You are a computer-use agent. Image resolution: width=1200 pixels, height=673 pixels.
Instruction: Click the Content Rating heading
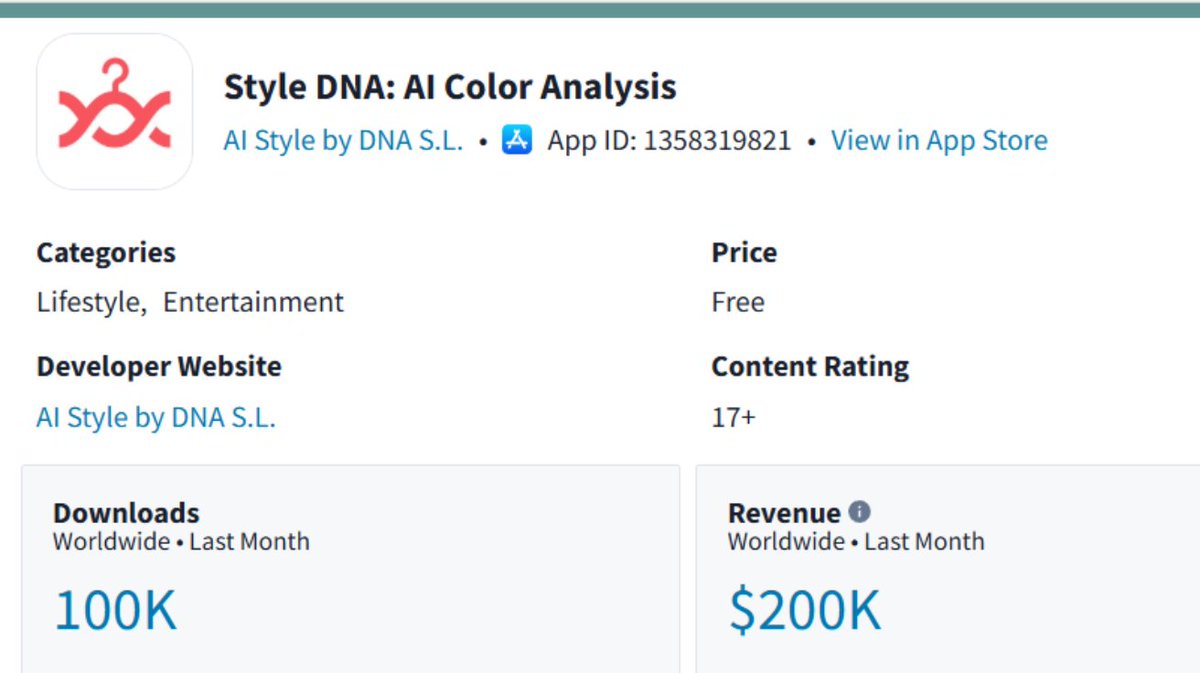810,367
